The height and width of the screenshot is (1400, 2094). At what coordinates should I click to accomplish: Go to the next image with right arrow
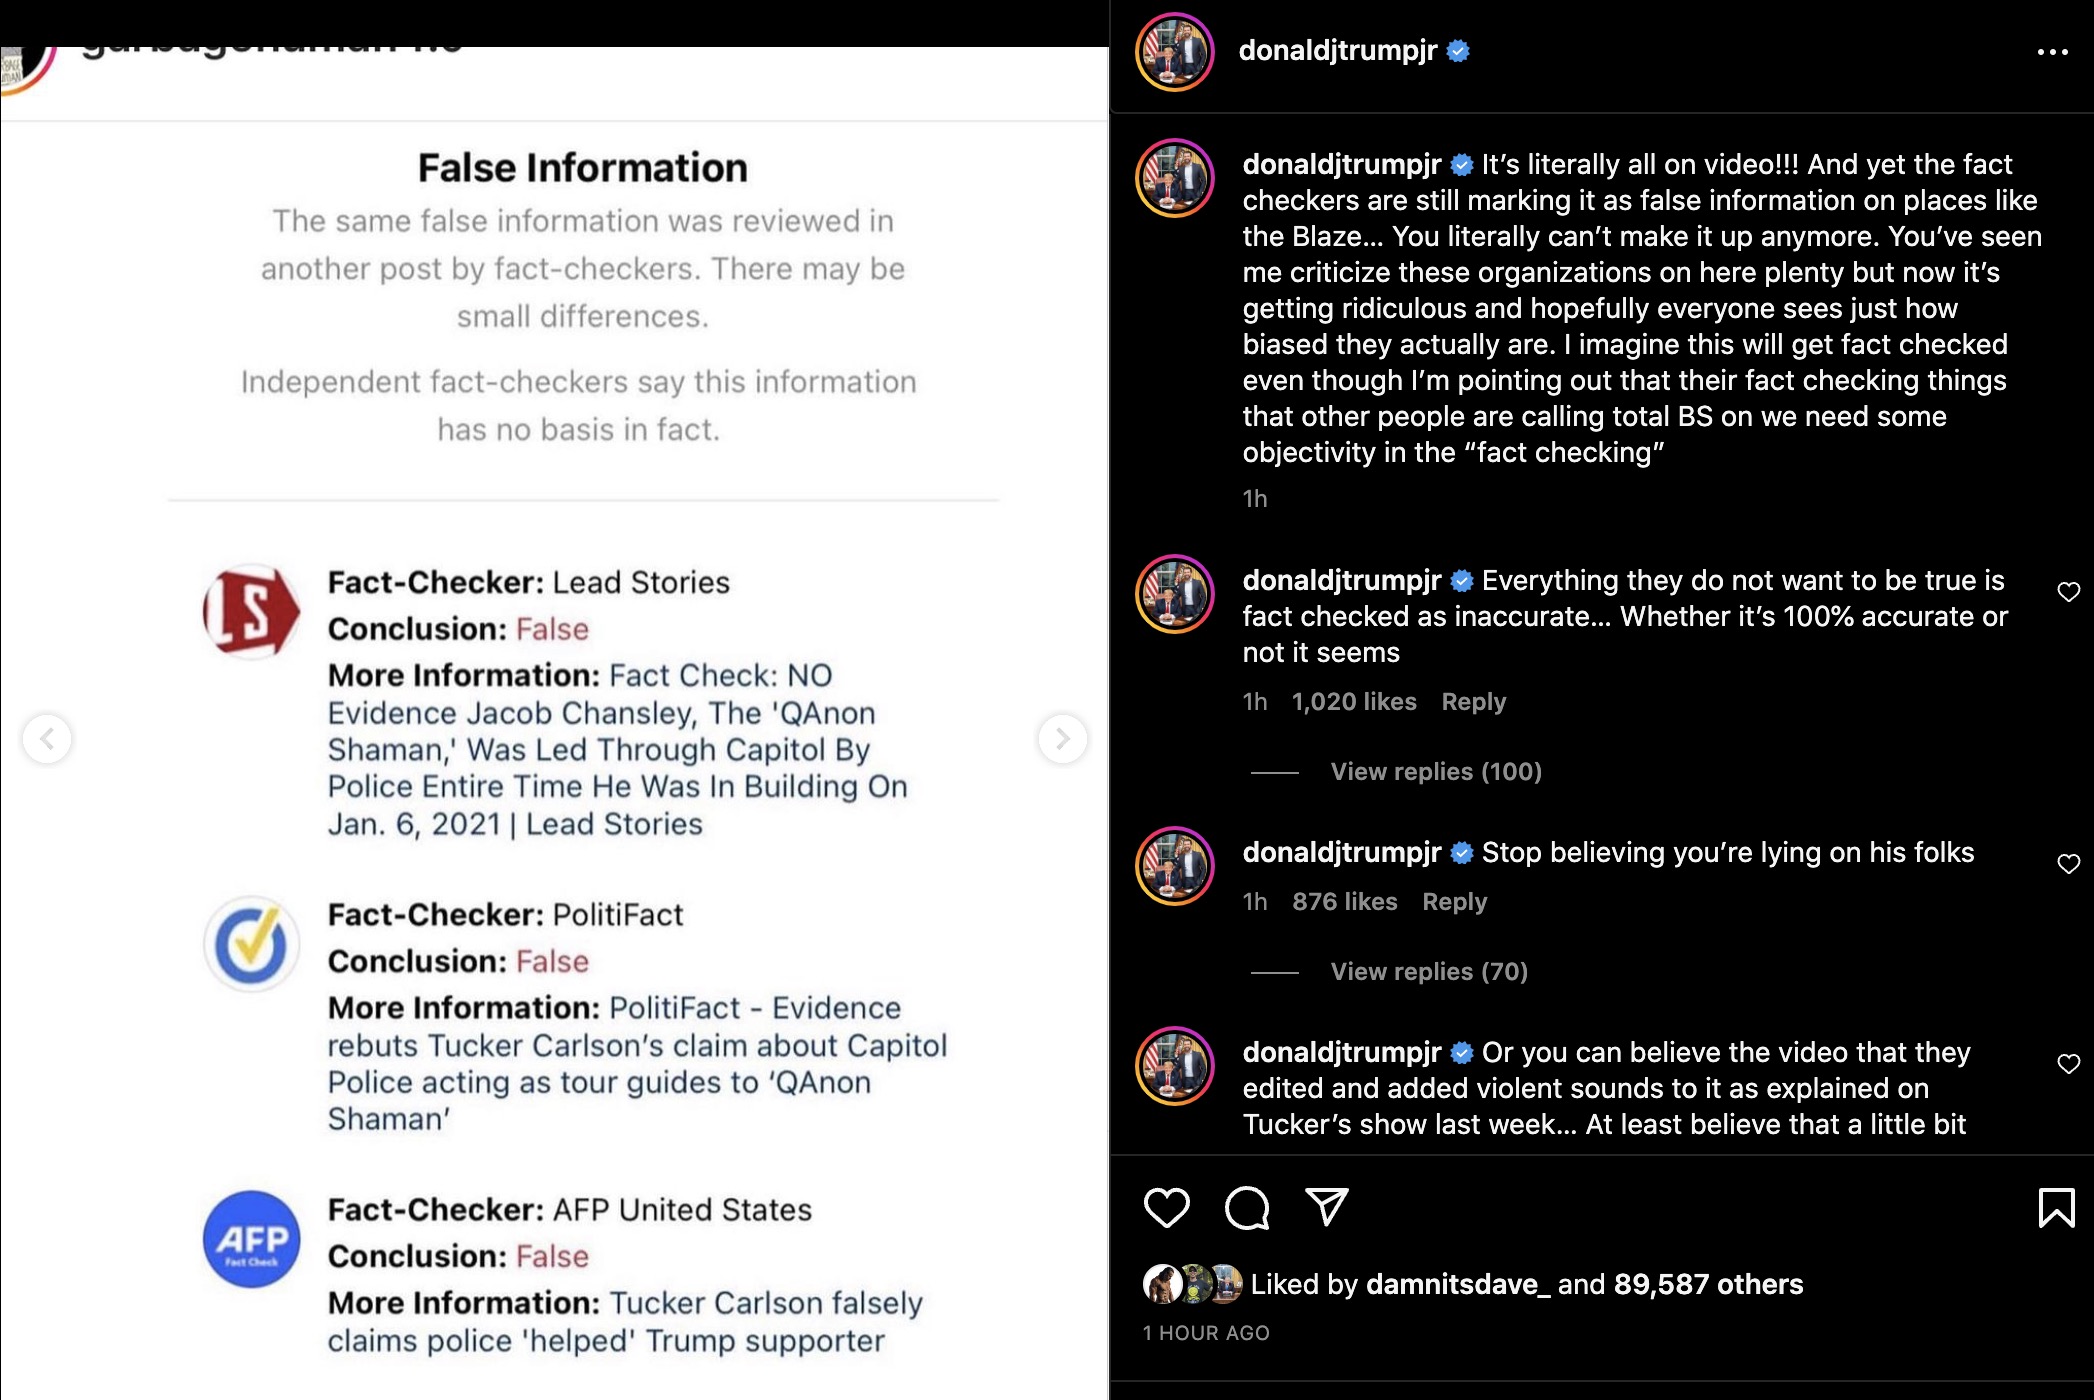tap(1062, 739)
